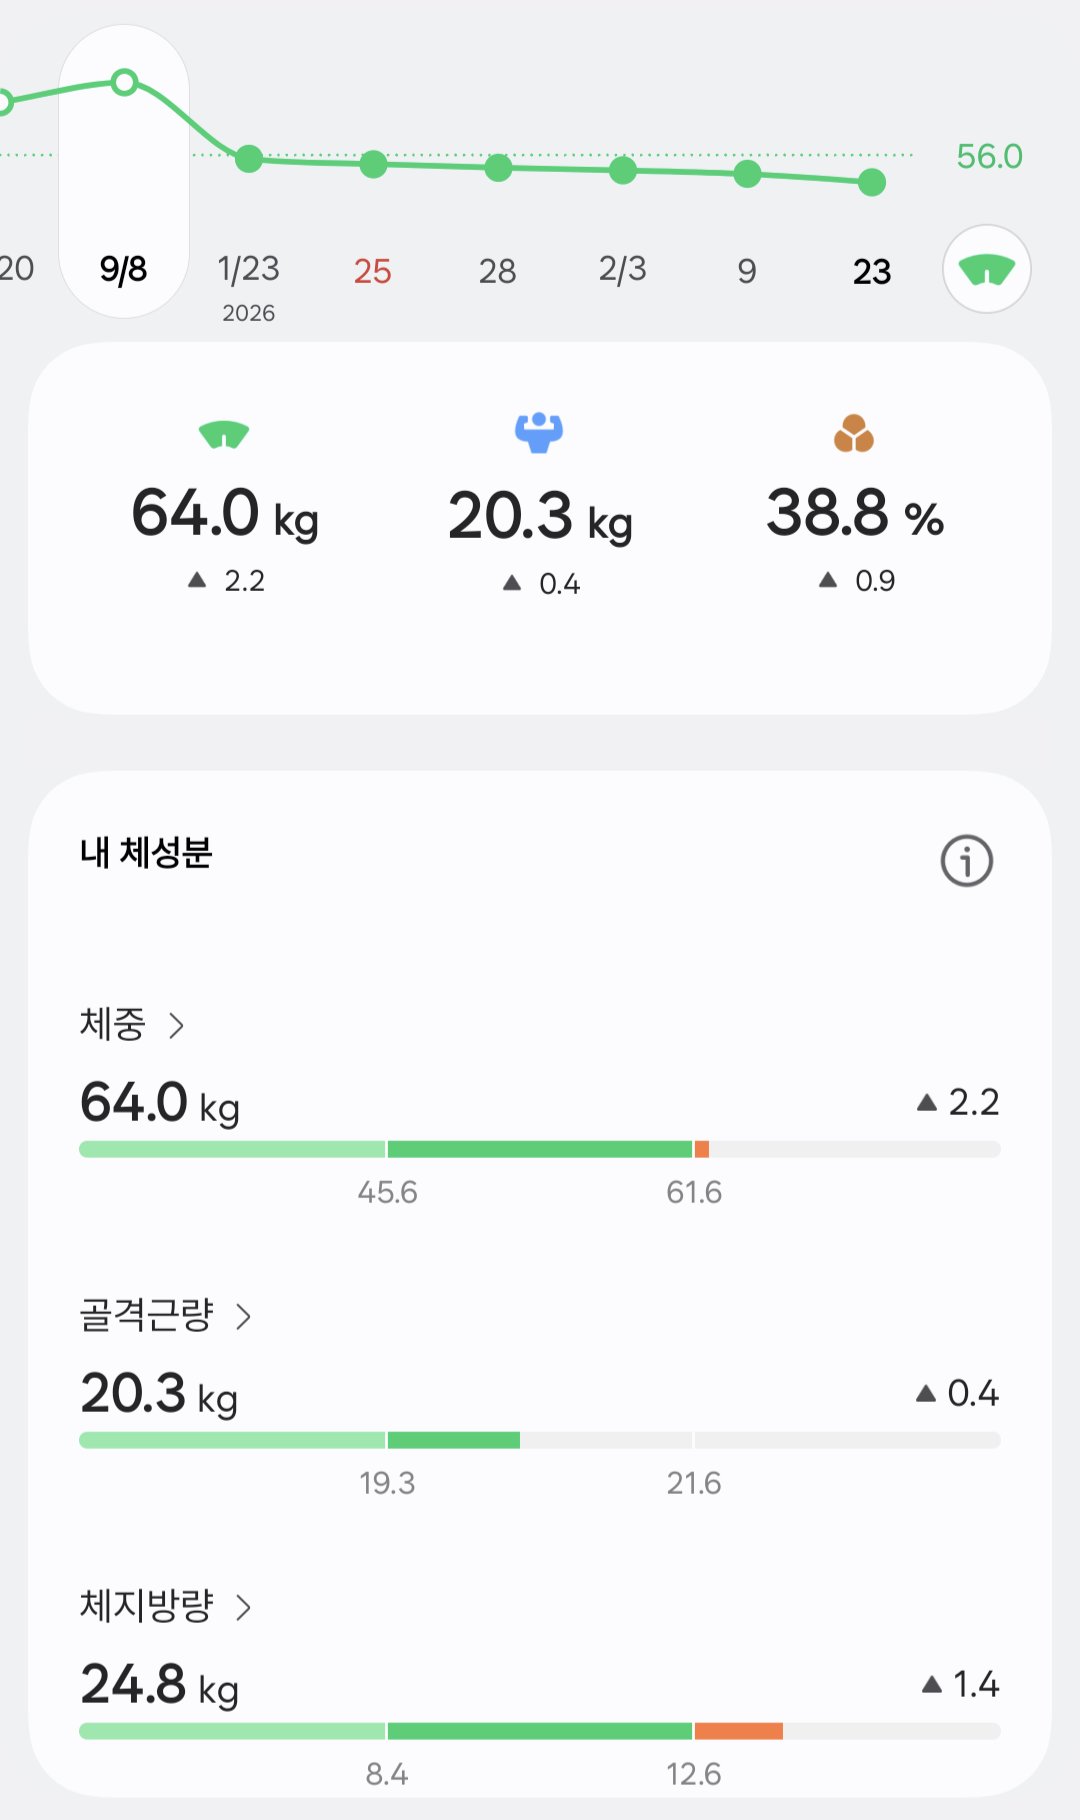Tap the green weight scale button beside the chart

(x=986, y=269)
